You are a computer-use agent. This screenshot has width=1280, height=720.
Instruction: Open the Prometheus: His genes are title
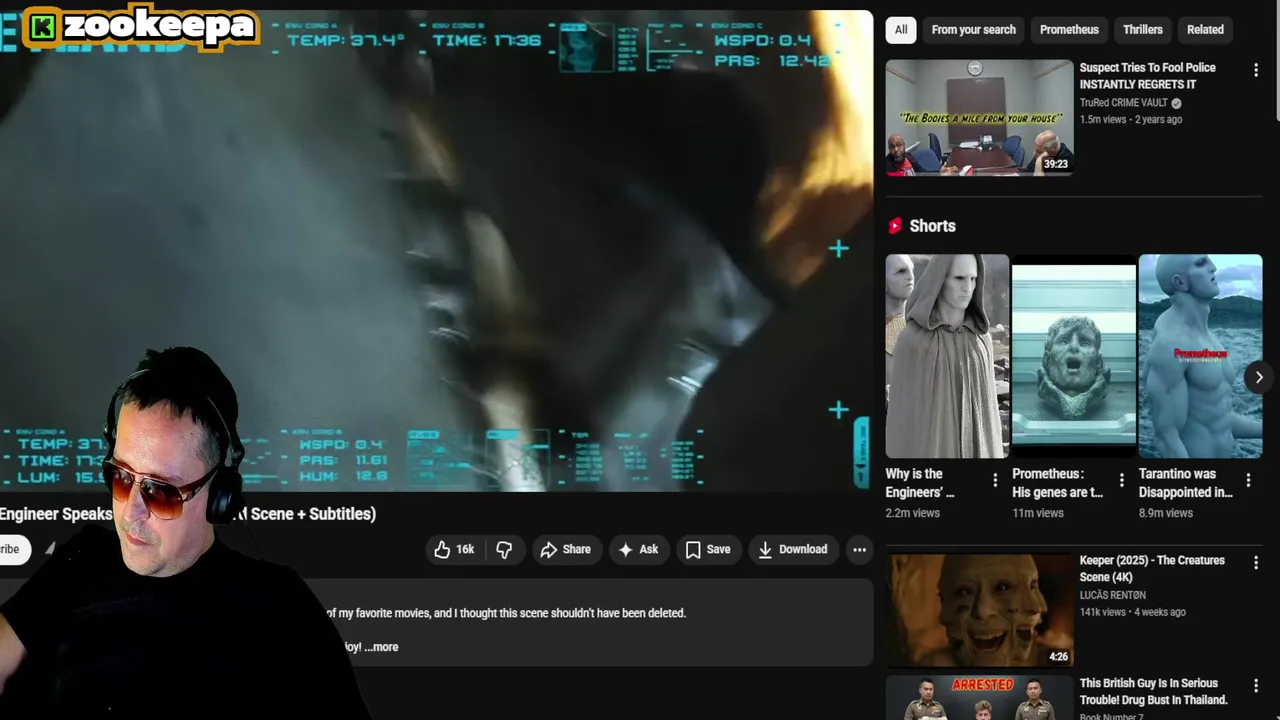tap(1057, 483)
